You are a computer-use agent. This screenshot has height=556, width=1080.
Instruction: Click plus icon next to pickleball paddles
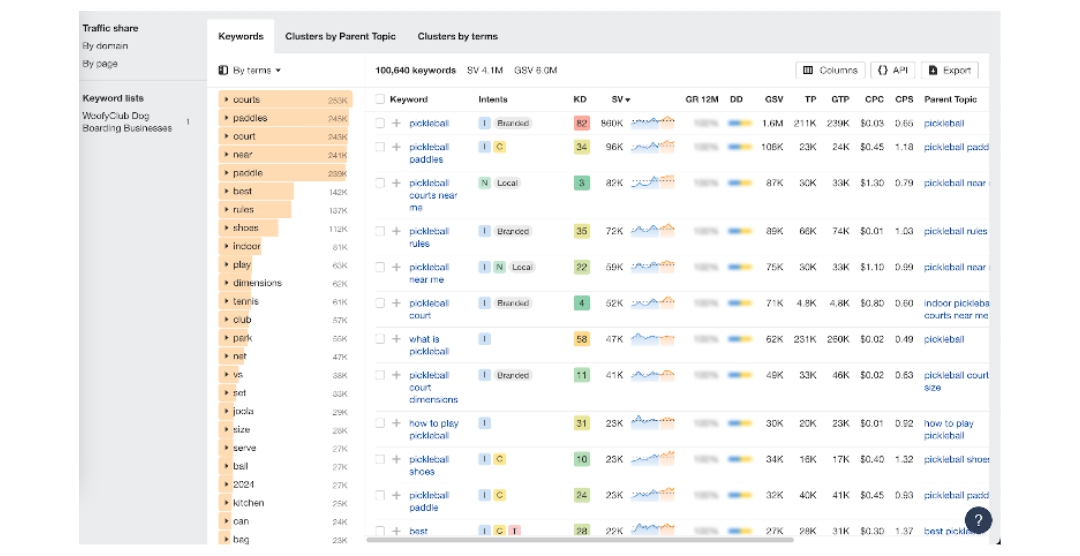click(x=396, y=147)
